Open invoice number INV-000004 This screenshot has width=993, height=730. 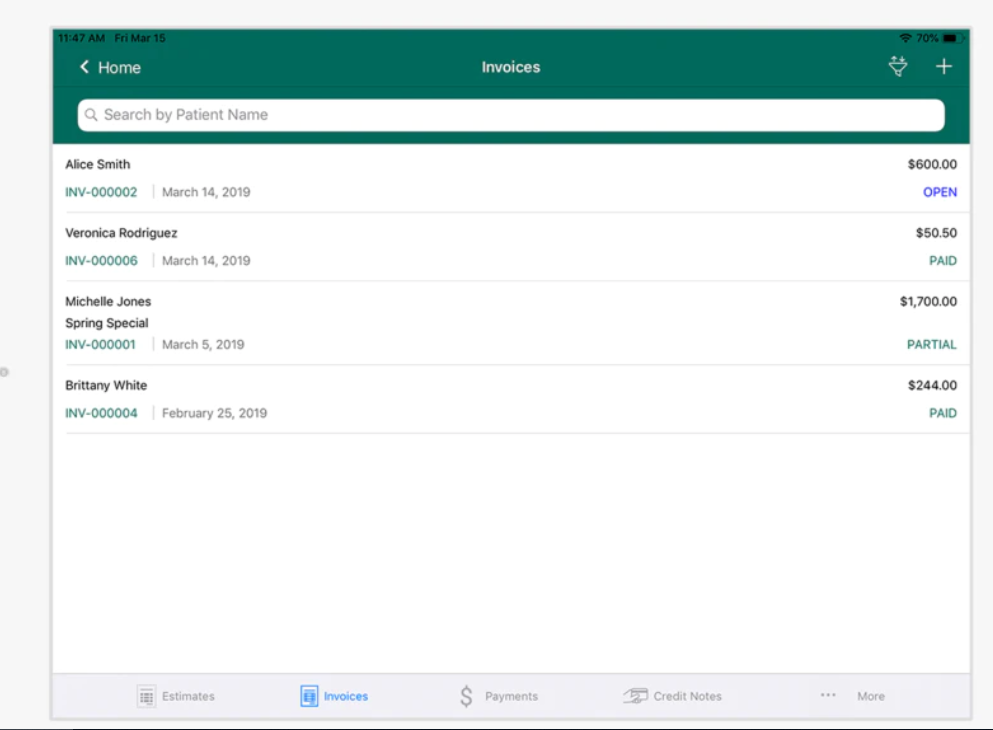click(101, 413)
